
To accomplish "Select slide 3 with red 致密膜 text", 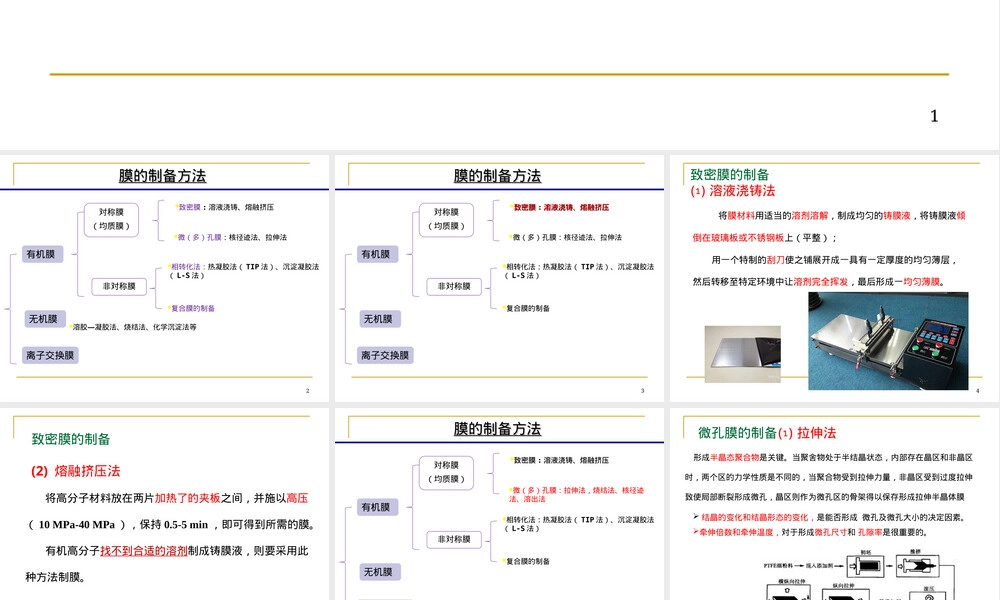I will coord(499,278).
